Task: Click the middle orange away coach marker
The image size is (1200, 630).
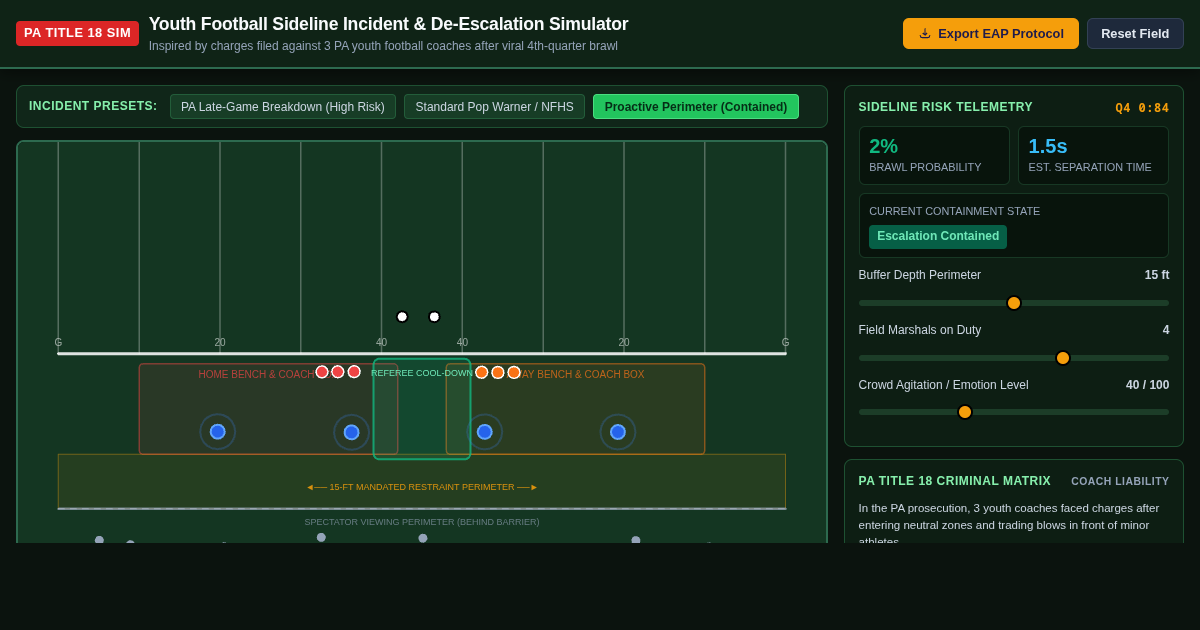Action: pos(498,372)
